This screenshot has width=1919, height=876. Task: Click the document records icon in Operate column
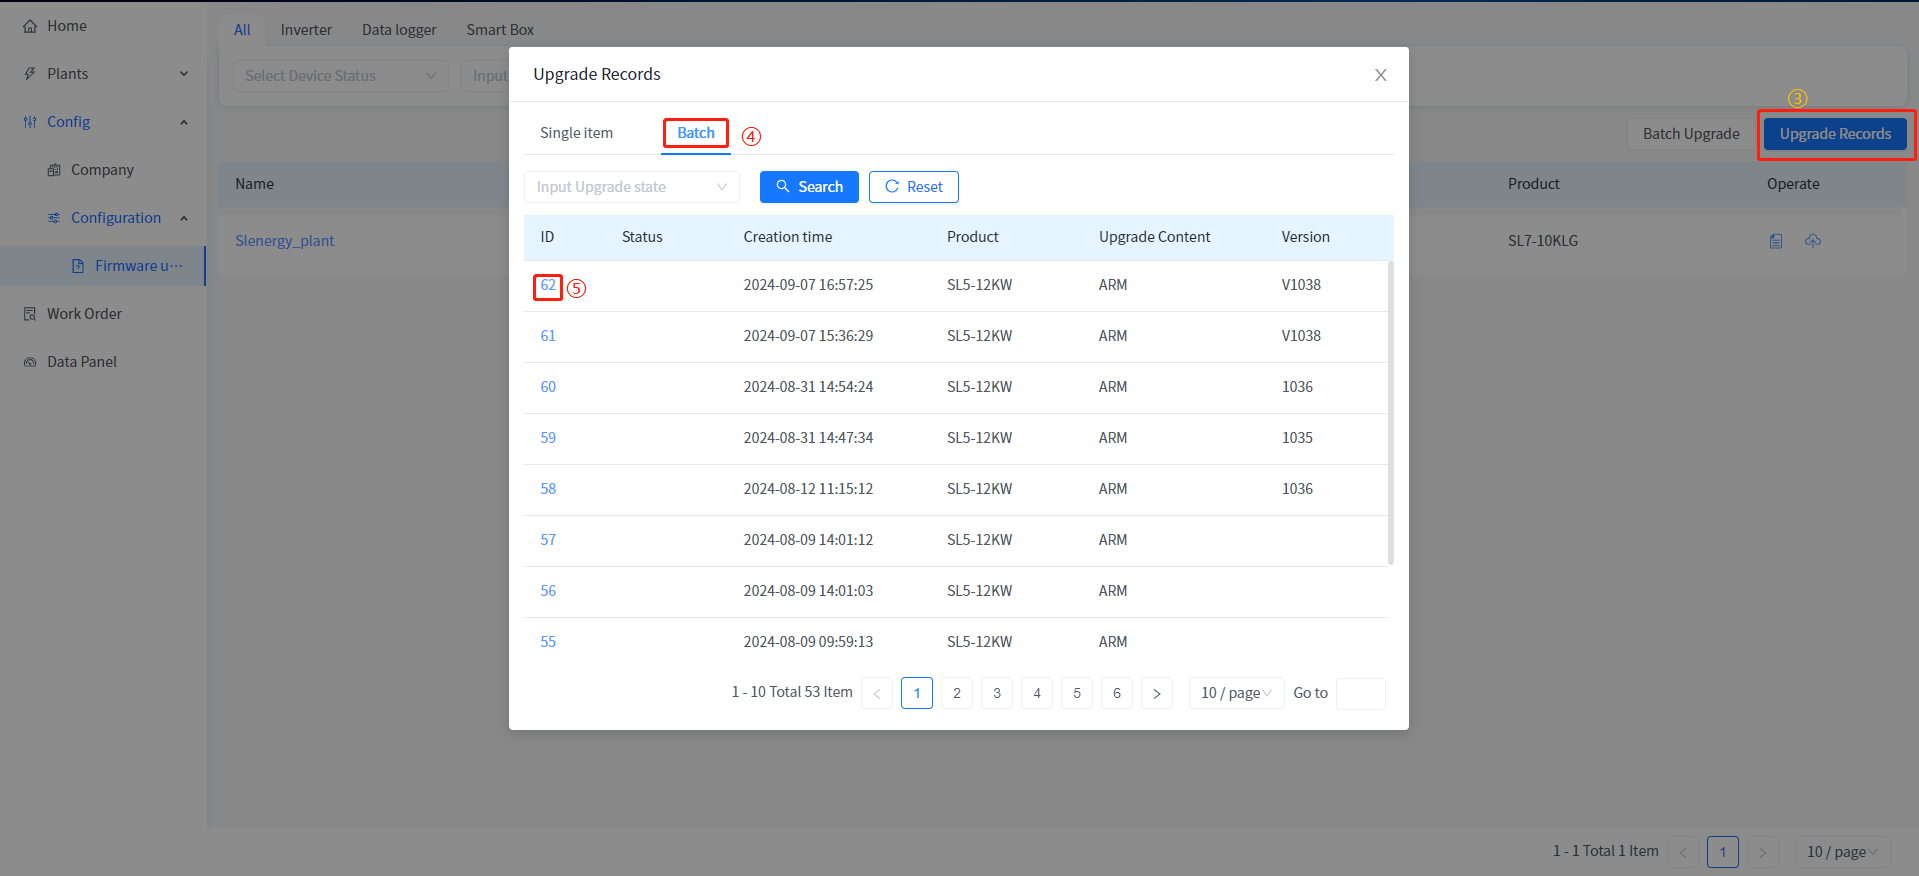(x=1775, y=241)
